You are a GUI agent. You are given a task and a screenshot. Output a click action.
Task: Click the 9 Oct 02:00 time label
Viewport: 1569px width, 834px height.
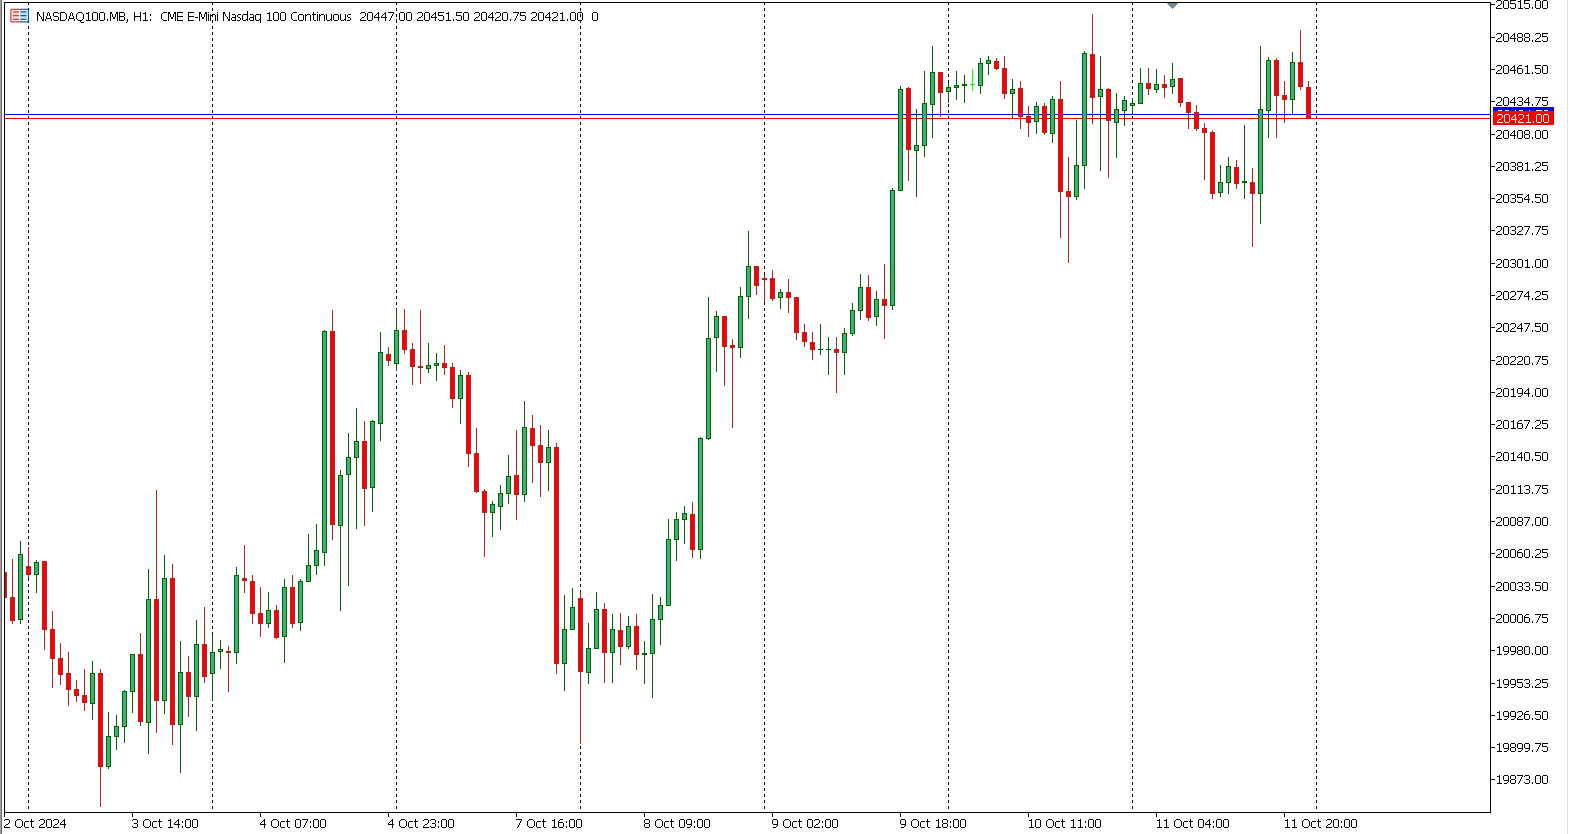coord(805,824)
